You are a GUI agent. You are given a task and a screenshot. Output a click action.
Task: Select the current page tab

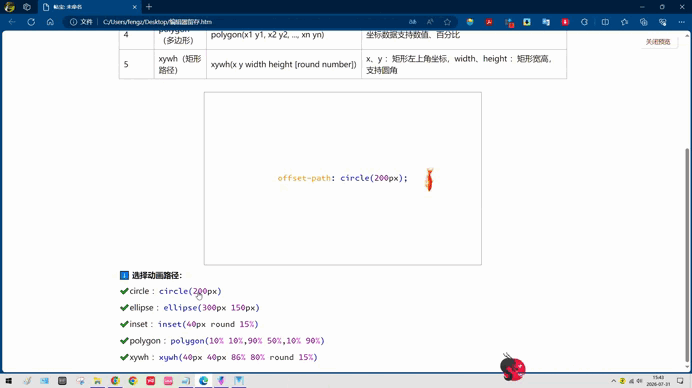click(x=90, y=7)
